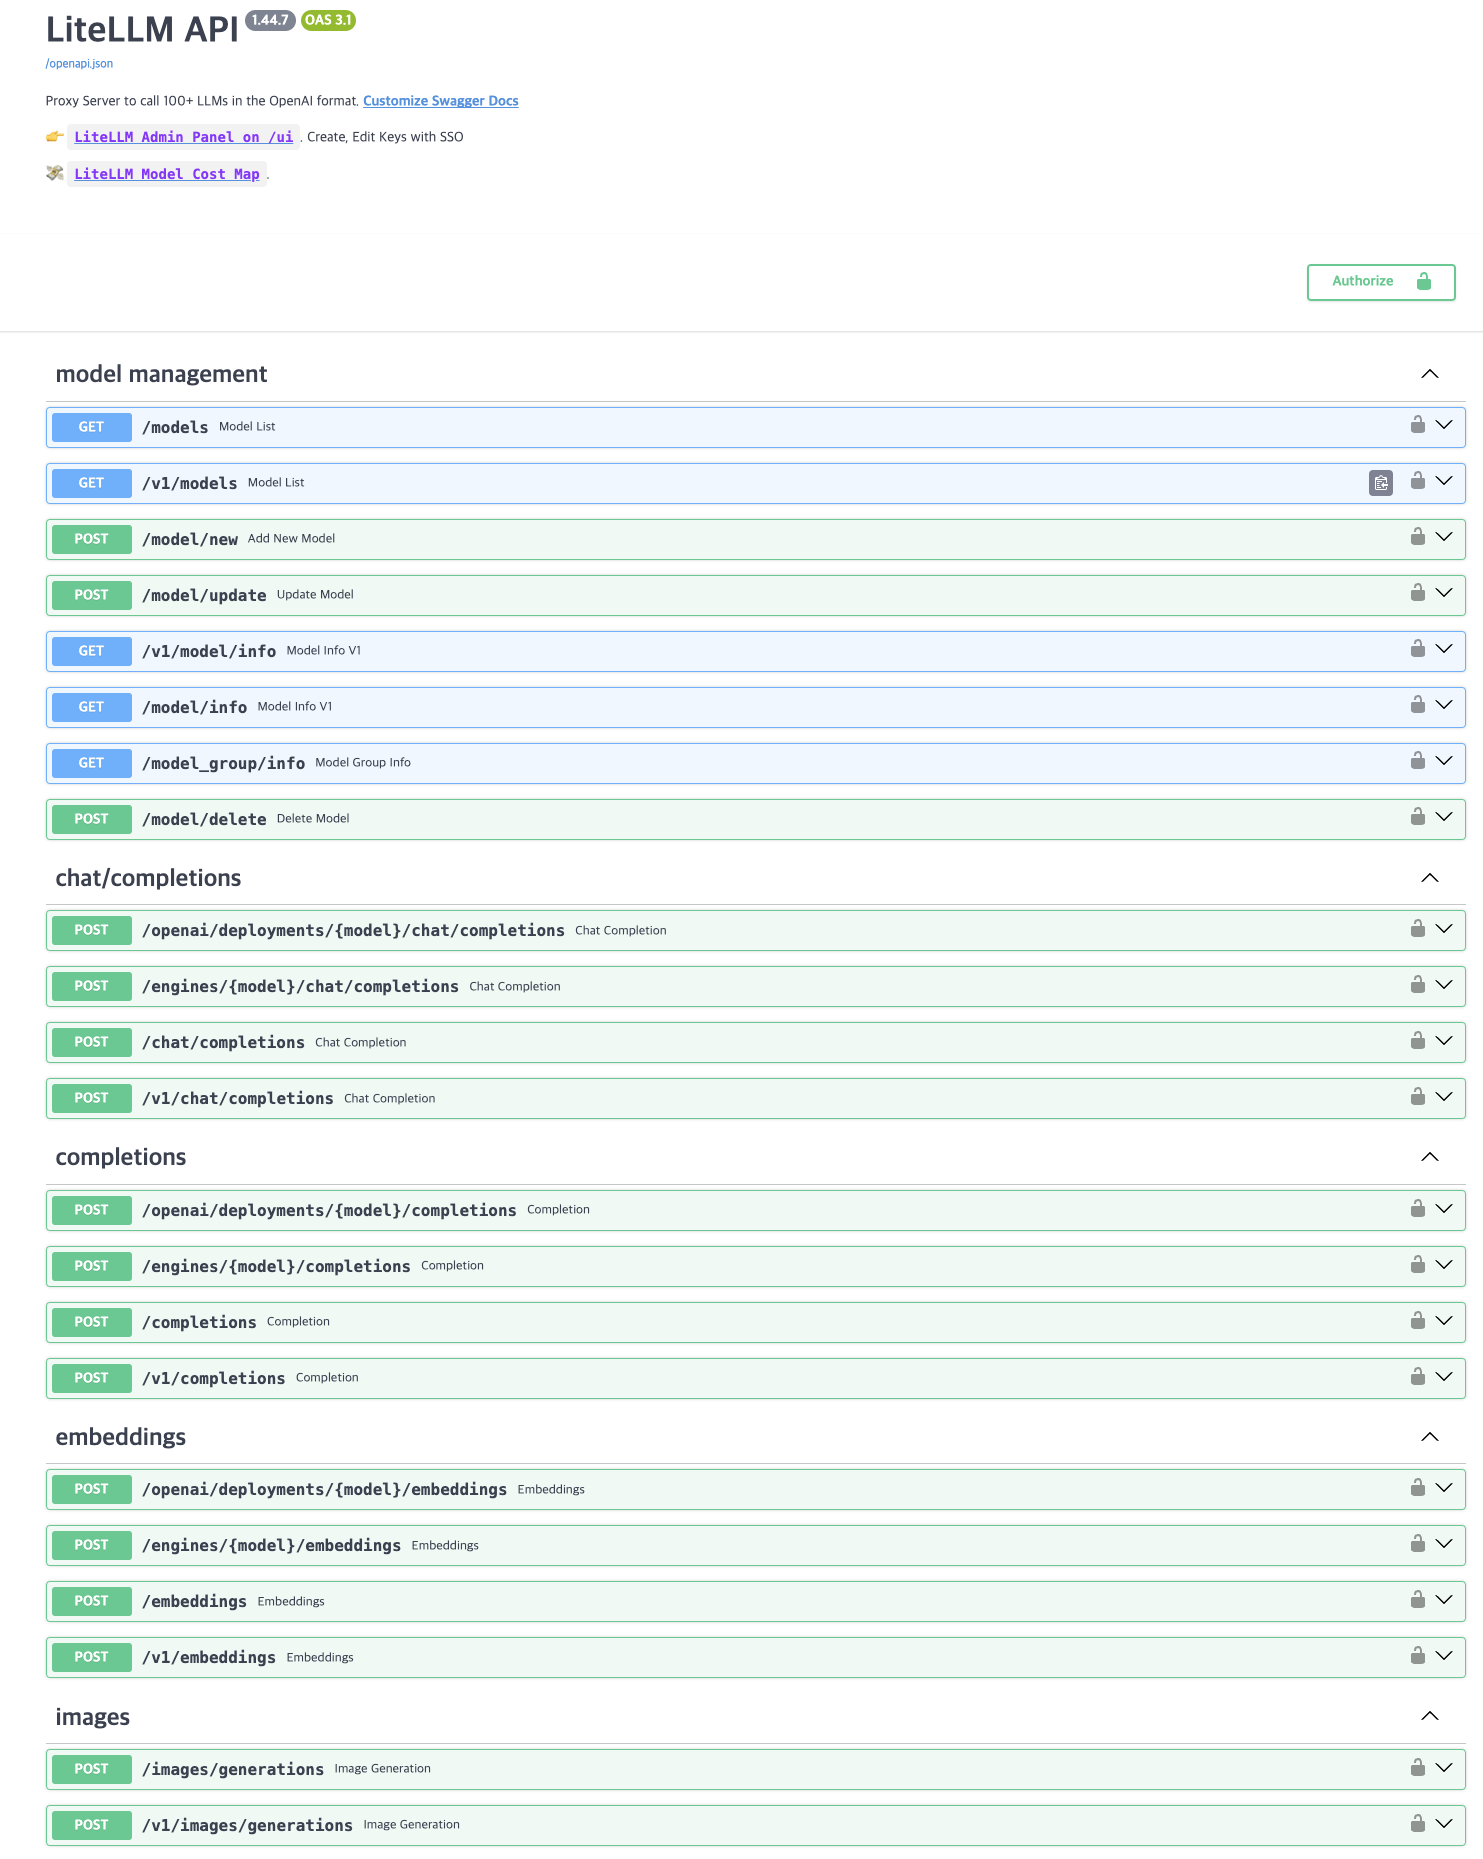
Task: Click the lock icon on /model_group/info row
Action: [1417, 761]
